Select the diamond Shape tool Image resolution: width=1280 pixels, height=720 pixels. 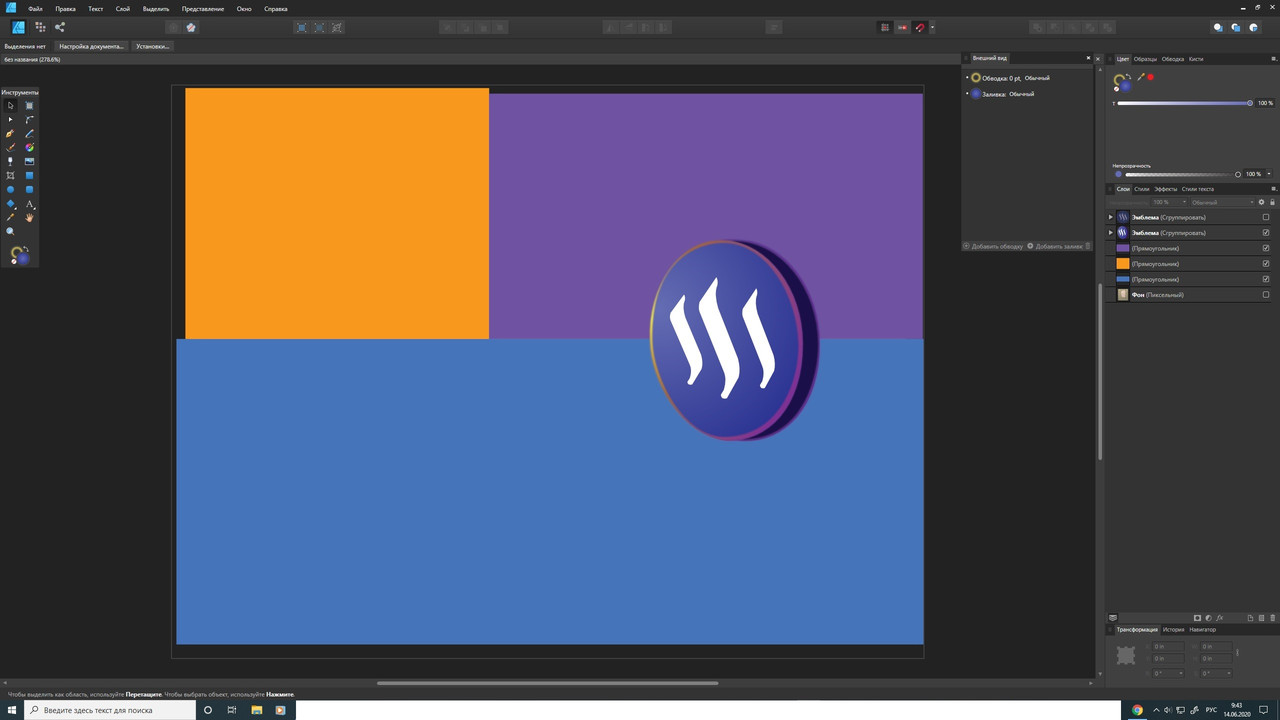pyautogui.click(x=10, y=203)
